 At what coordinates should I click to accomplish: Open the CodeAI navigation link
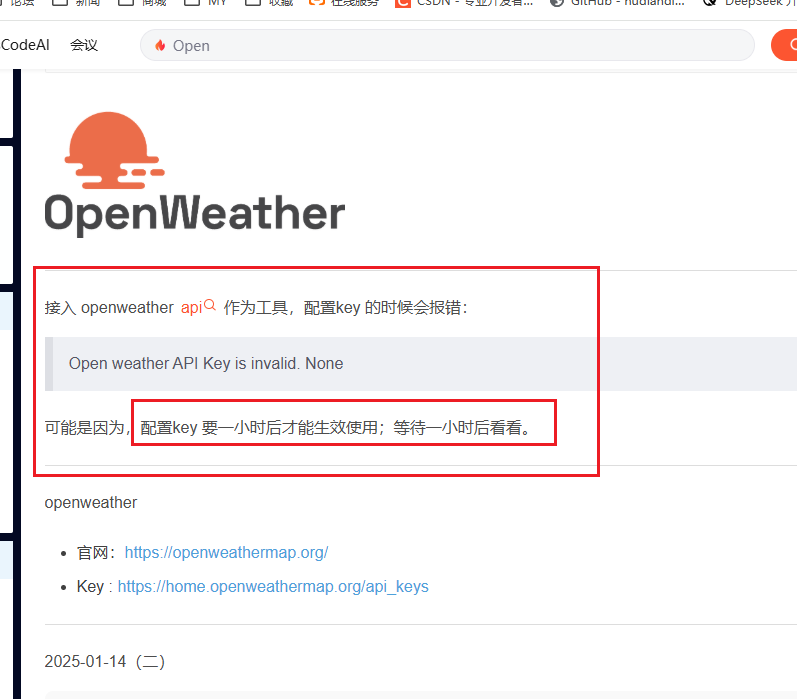(x=25, y=45)
